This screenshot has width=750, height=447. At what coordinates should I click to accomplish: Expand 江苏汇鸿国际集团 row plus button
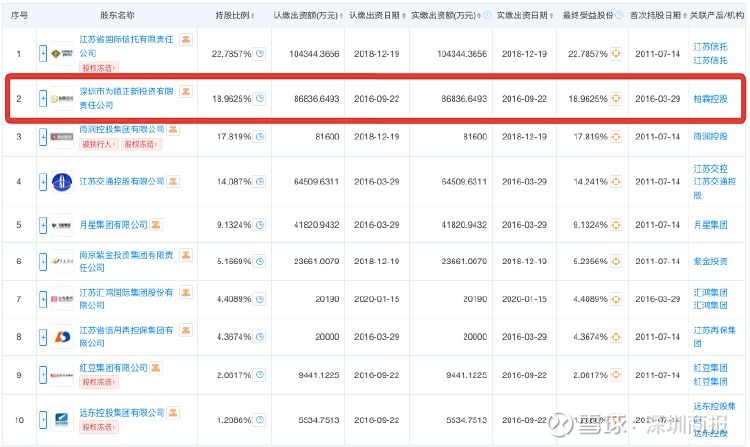(x=43, y=299)
